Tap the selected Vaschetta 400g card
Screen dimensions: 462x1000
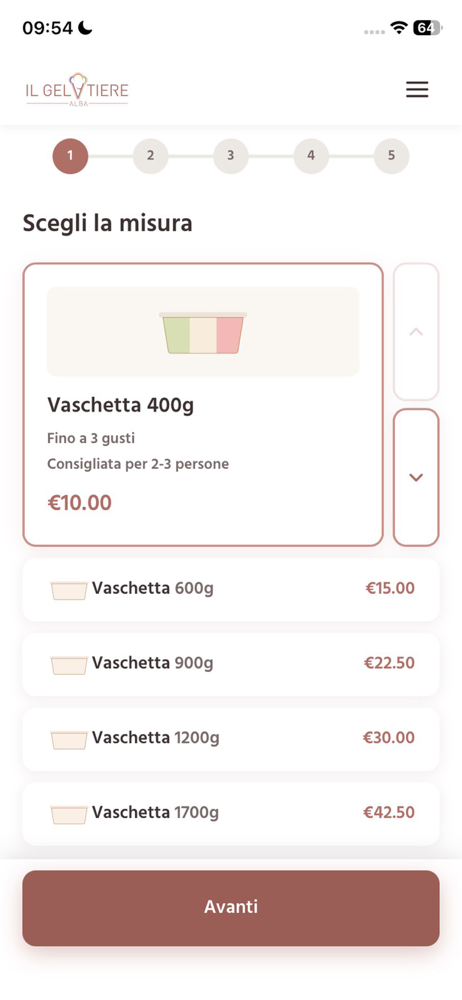tap(203, 404)
